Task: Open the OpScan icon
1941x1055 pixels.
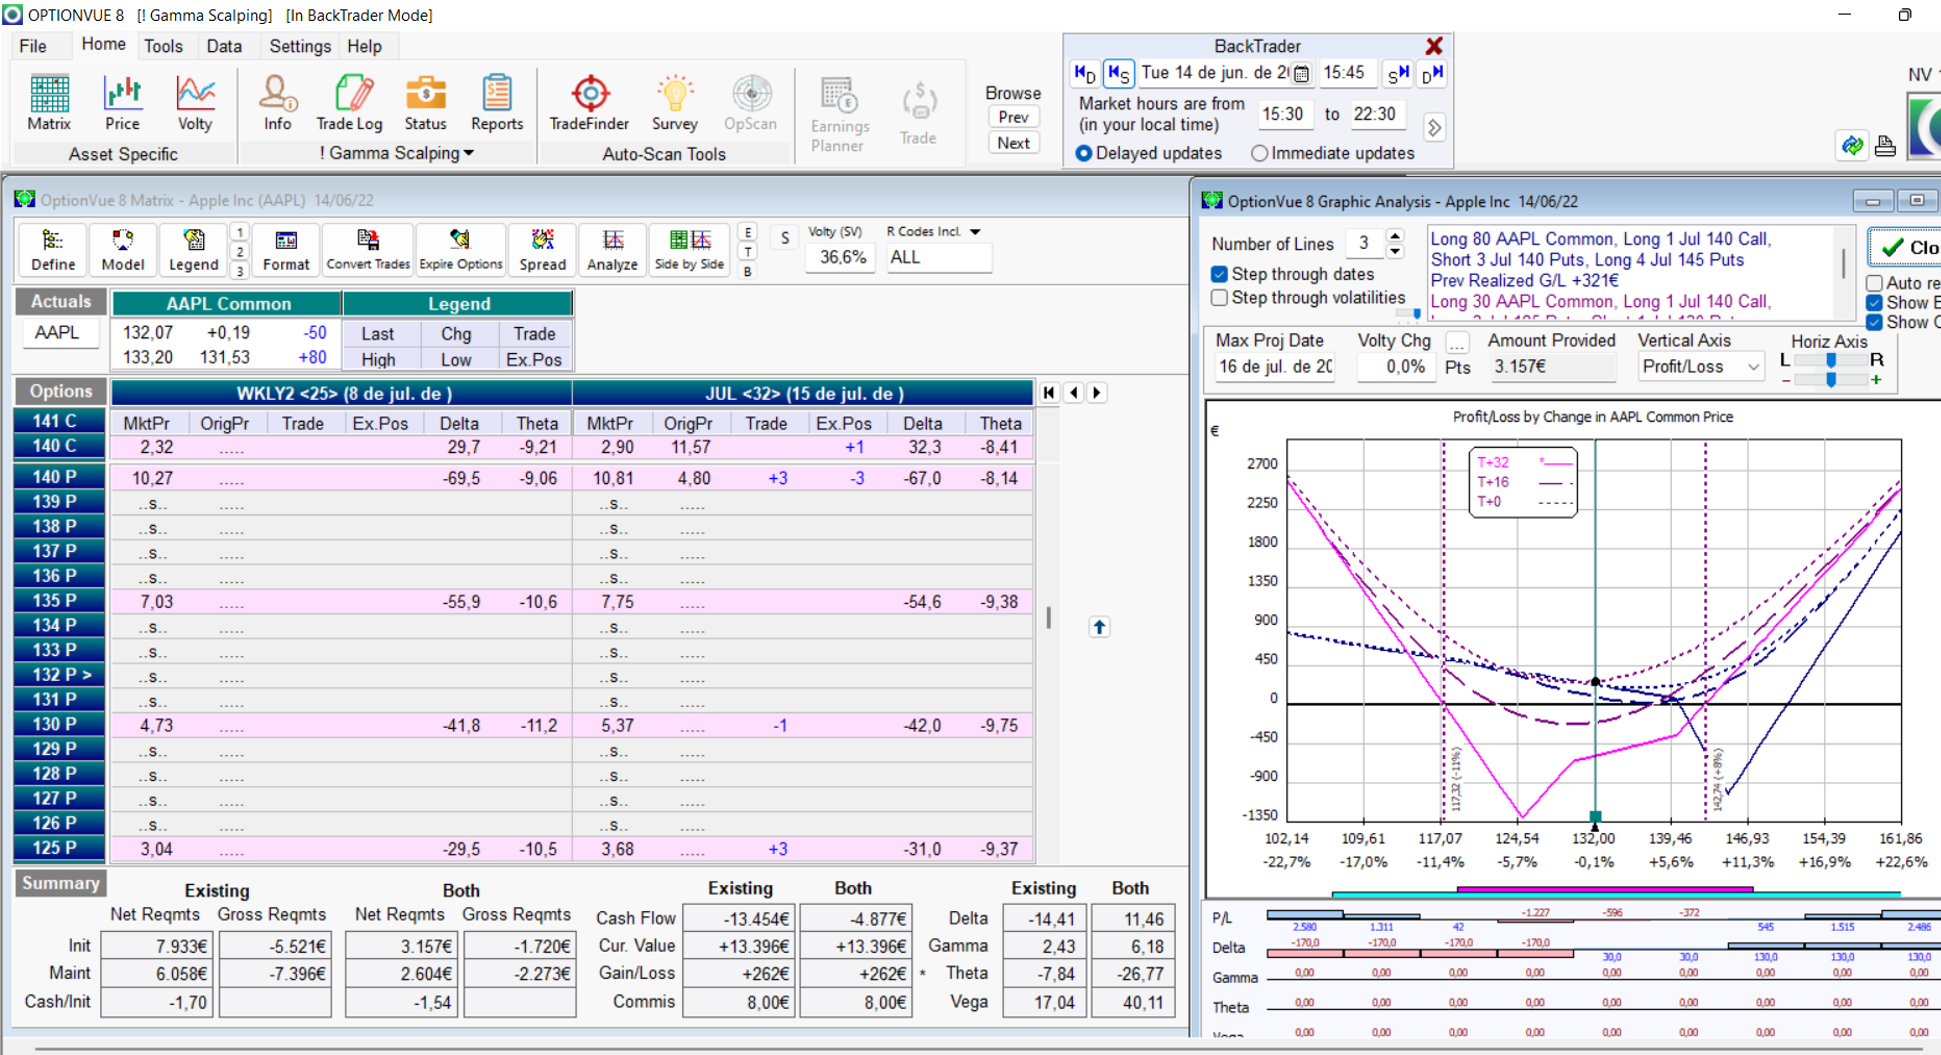Action: tap(750, 103)
